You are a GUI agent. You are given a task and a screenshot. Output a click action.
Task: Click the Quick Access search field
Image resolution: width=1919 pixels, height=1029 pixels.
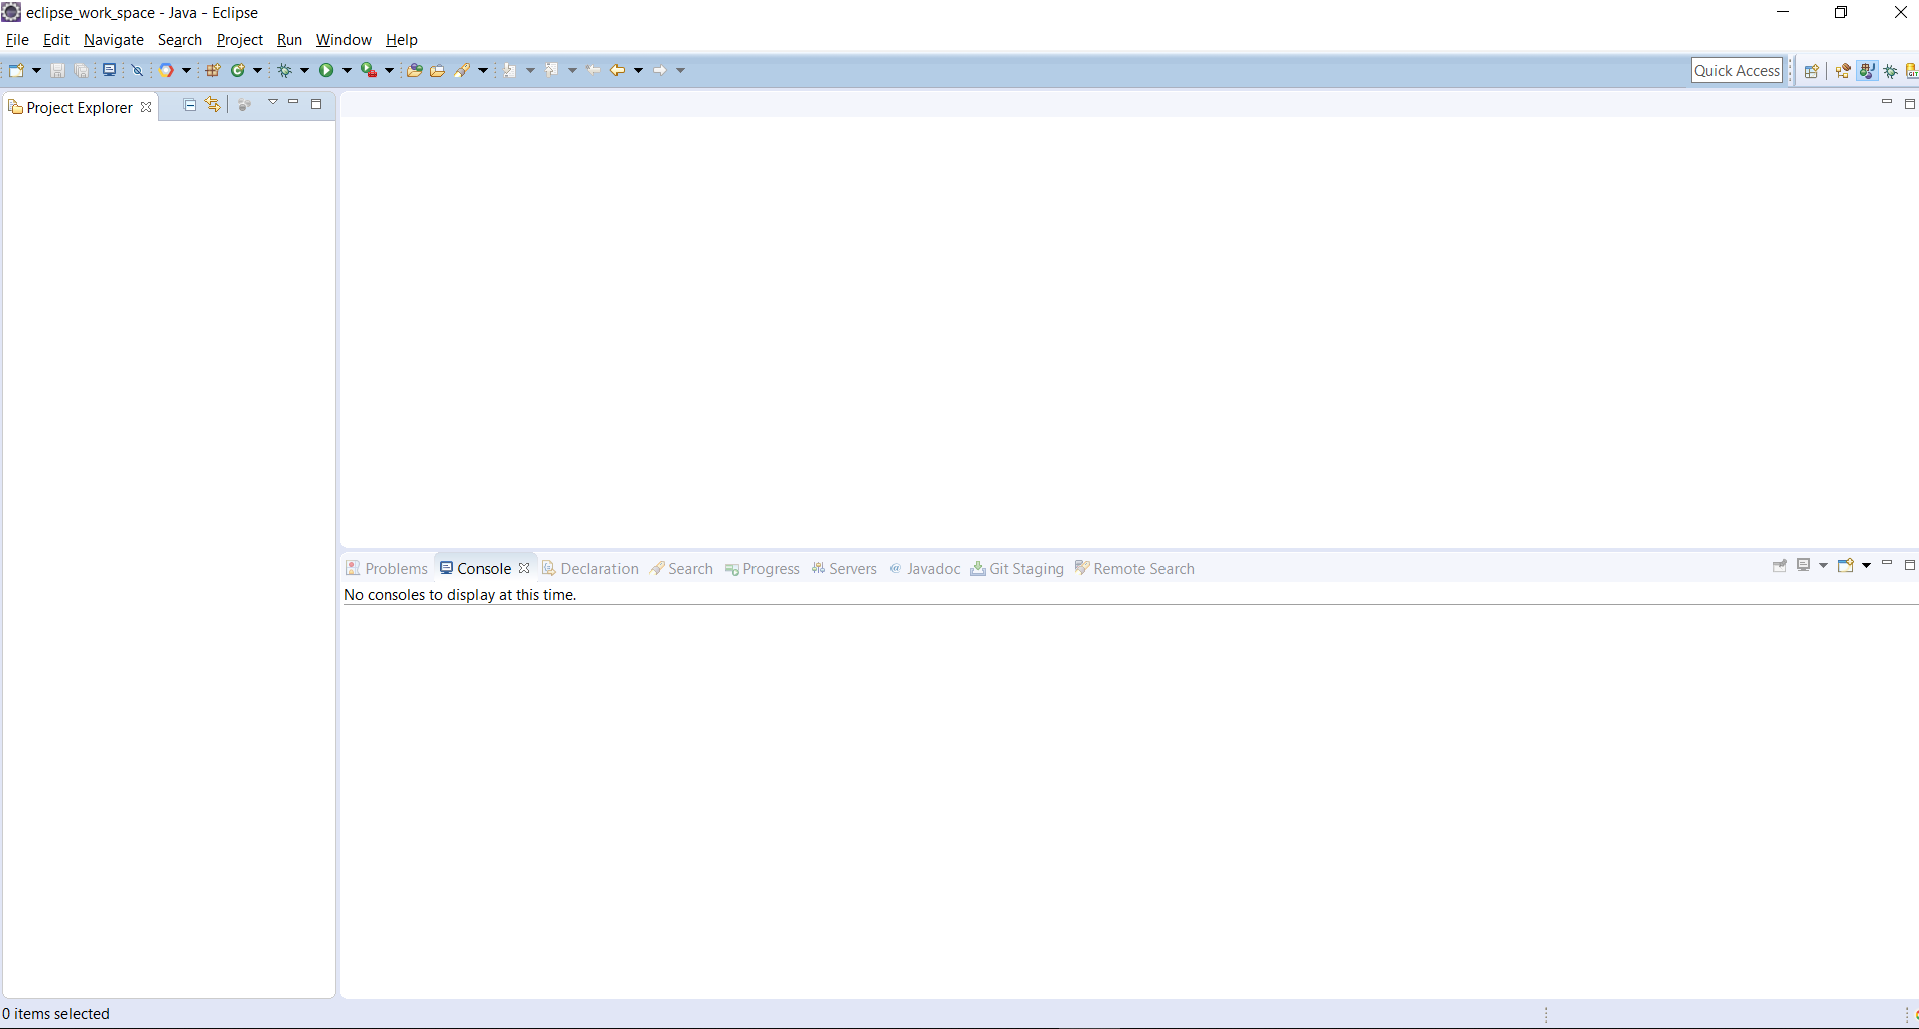tap(1737, 70)
